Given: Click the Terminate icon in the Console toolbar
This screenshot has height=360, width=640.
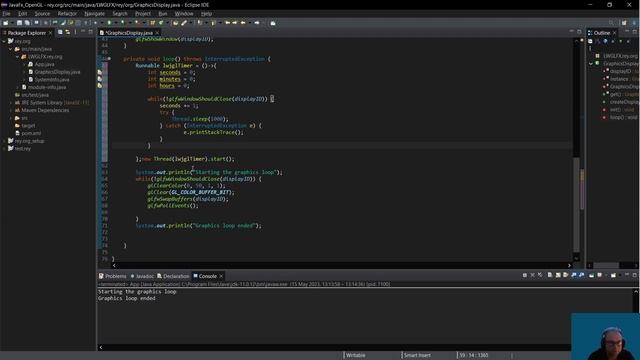Looking at the screenshot, I should pos(525,276).
